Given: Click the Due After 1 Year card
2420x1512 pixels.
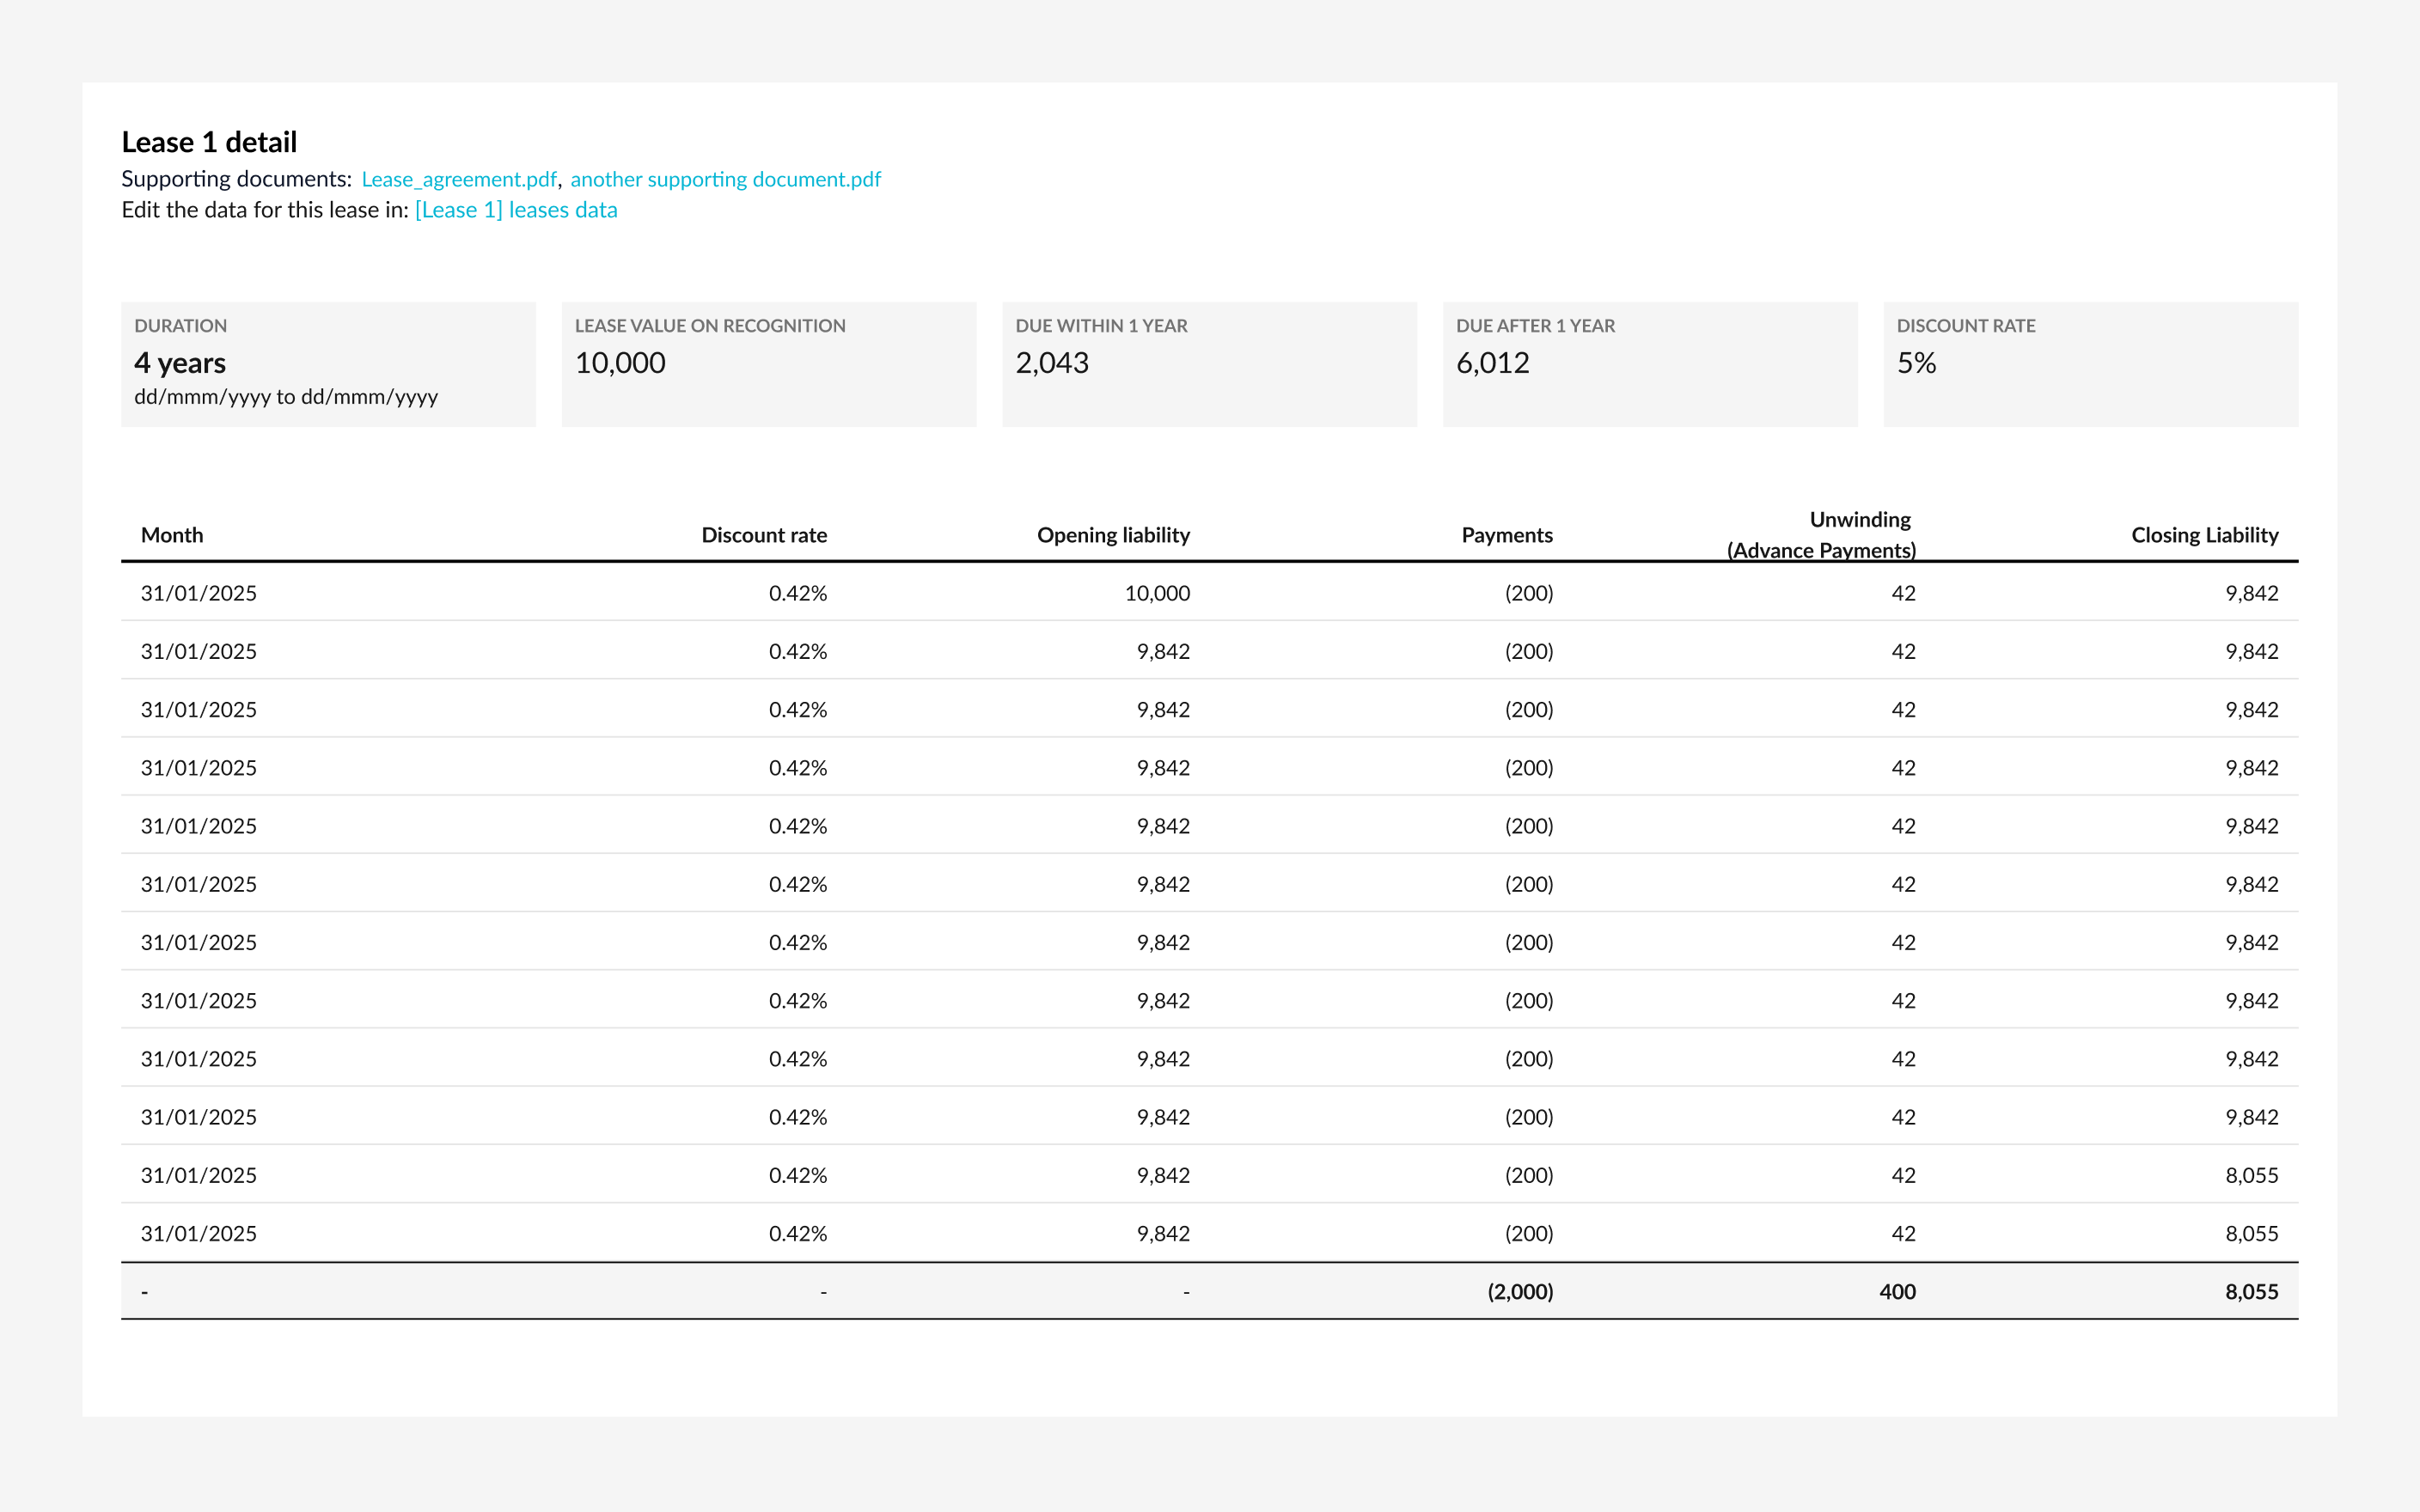Looking at the screenshot, I should click(1649, 364).
